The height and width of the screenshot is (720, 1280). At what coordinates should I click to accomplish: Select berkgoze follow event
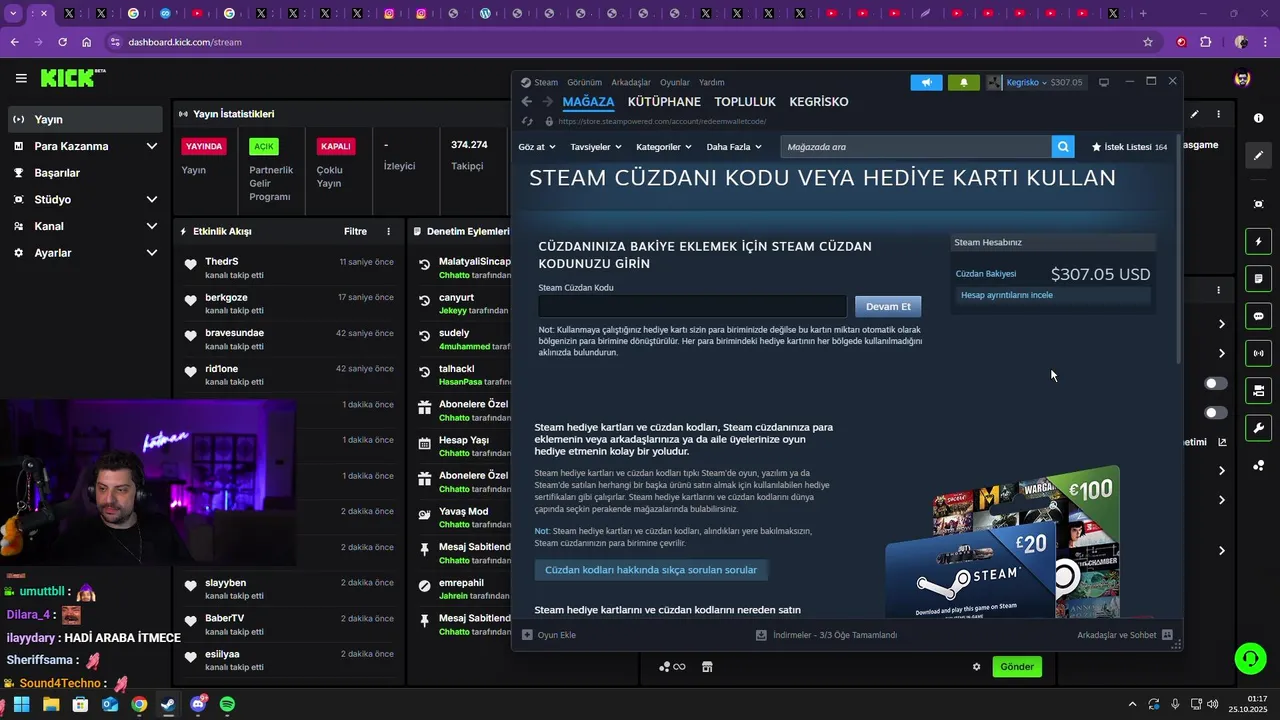[289, 304]
